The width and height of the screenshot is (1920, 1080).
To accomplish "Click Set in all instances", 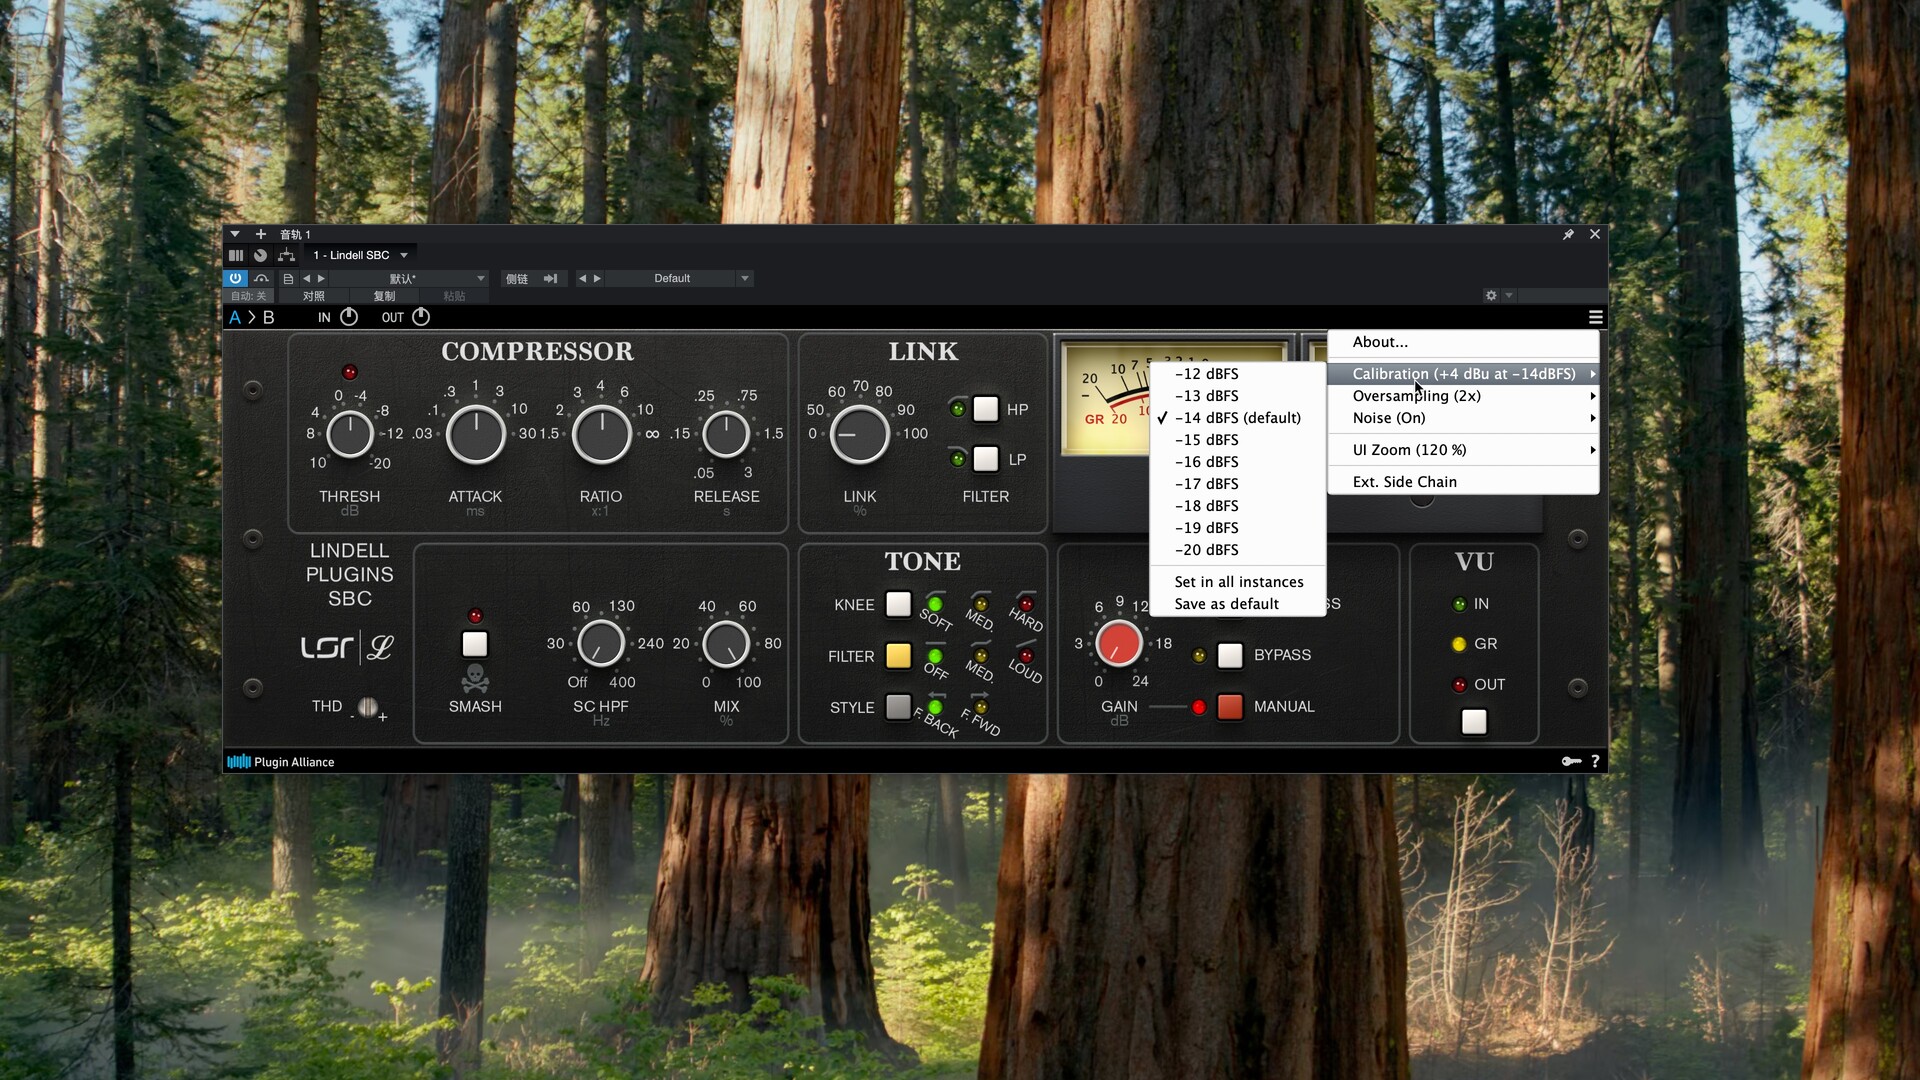I will click(x=1238, y=582).
